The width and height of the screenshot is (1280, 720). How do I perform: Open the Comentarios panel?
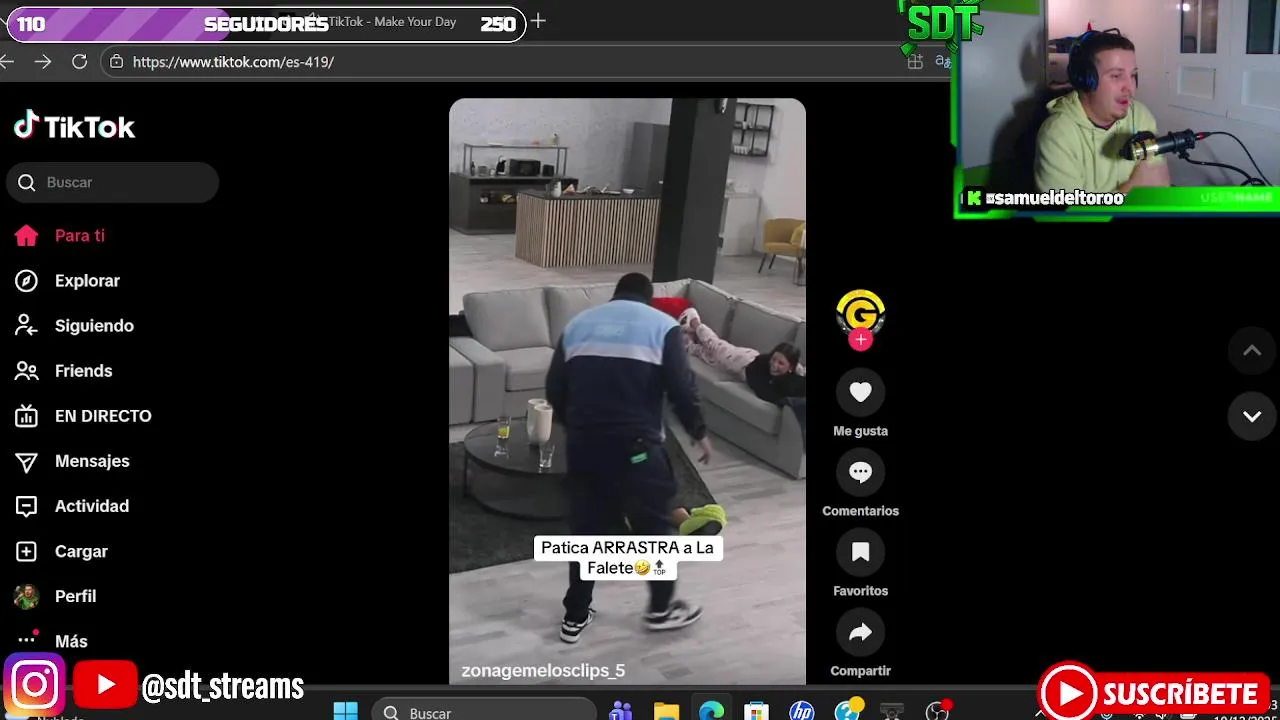coord(860,472)
